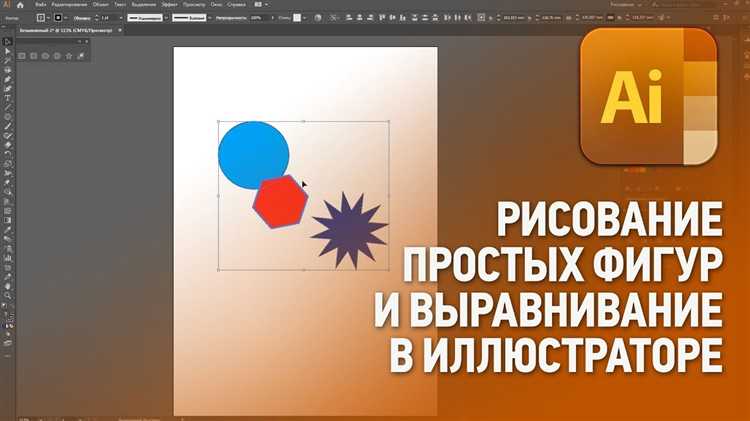750x421 pixels.
Task: Click the X position value field
Action: point(514,18)
